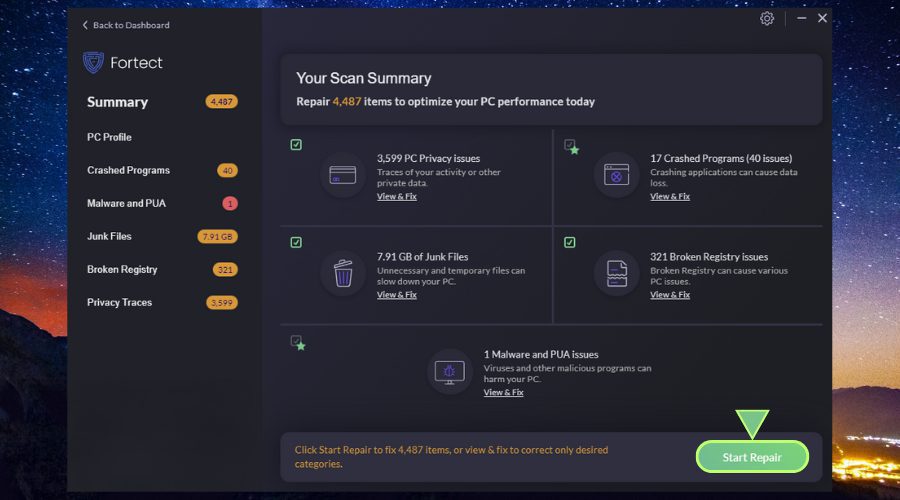The width and height of the screenshot is (900, 500).
Task: Click View & Fix under Junk Files
Action: pos(396,295)
